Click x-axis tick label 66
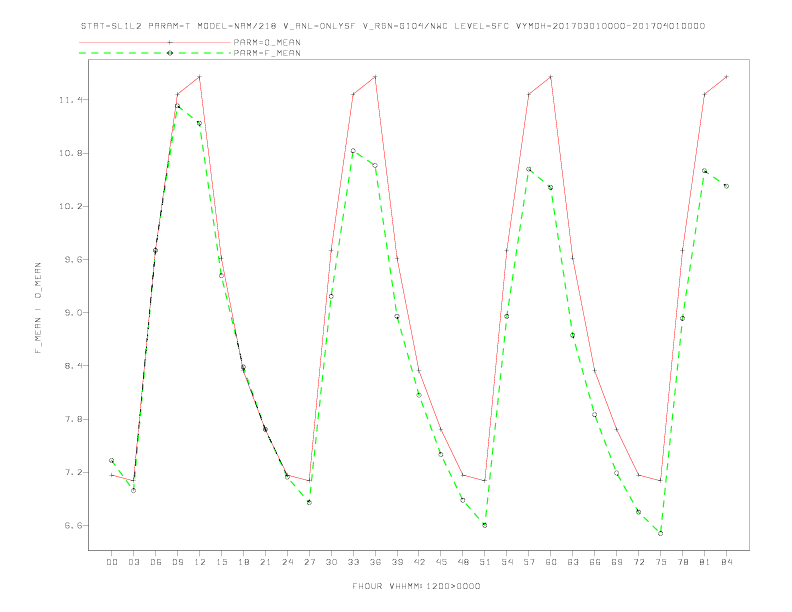The image size is (792, 612). pyautogui.click(x=595, y=562)
